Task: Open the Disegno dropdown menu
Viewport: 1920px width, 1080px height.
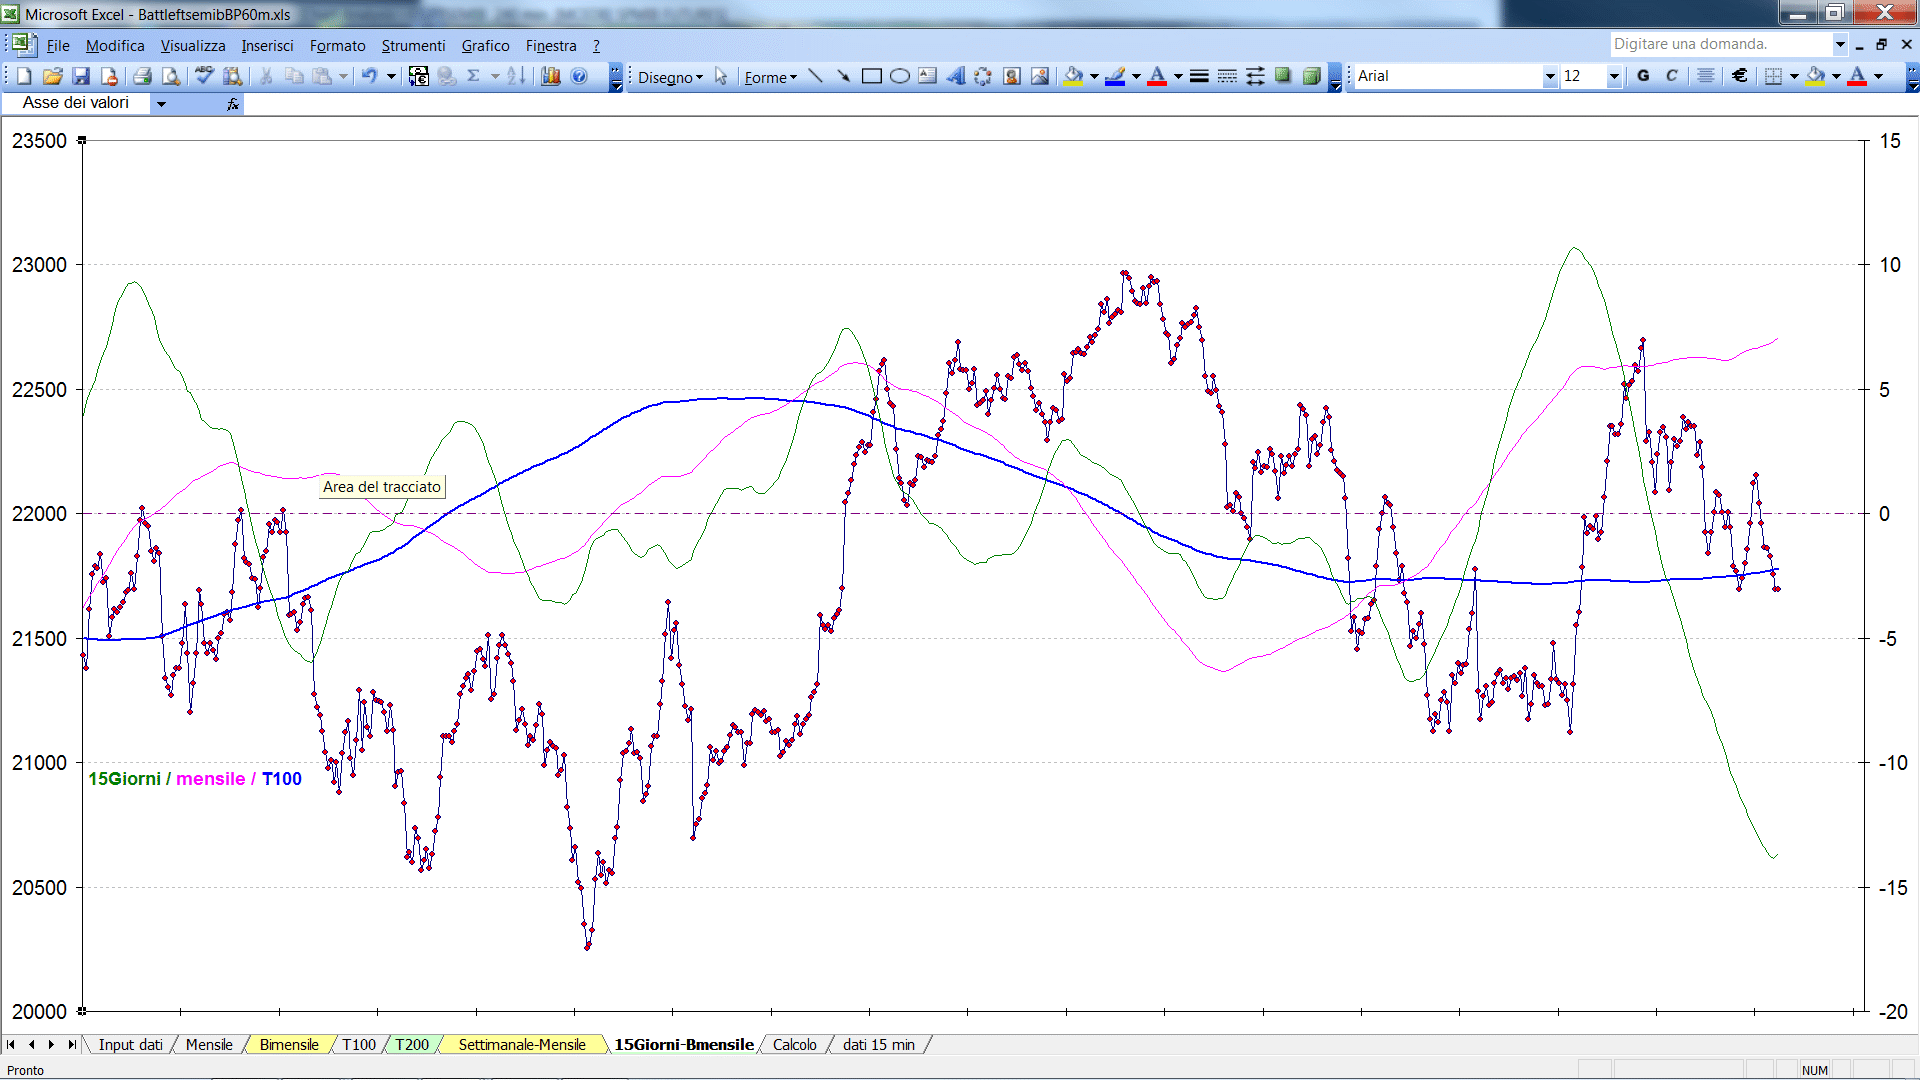Action: point(670,77)
